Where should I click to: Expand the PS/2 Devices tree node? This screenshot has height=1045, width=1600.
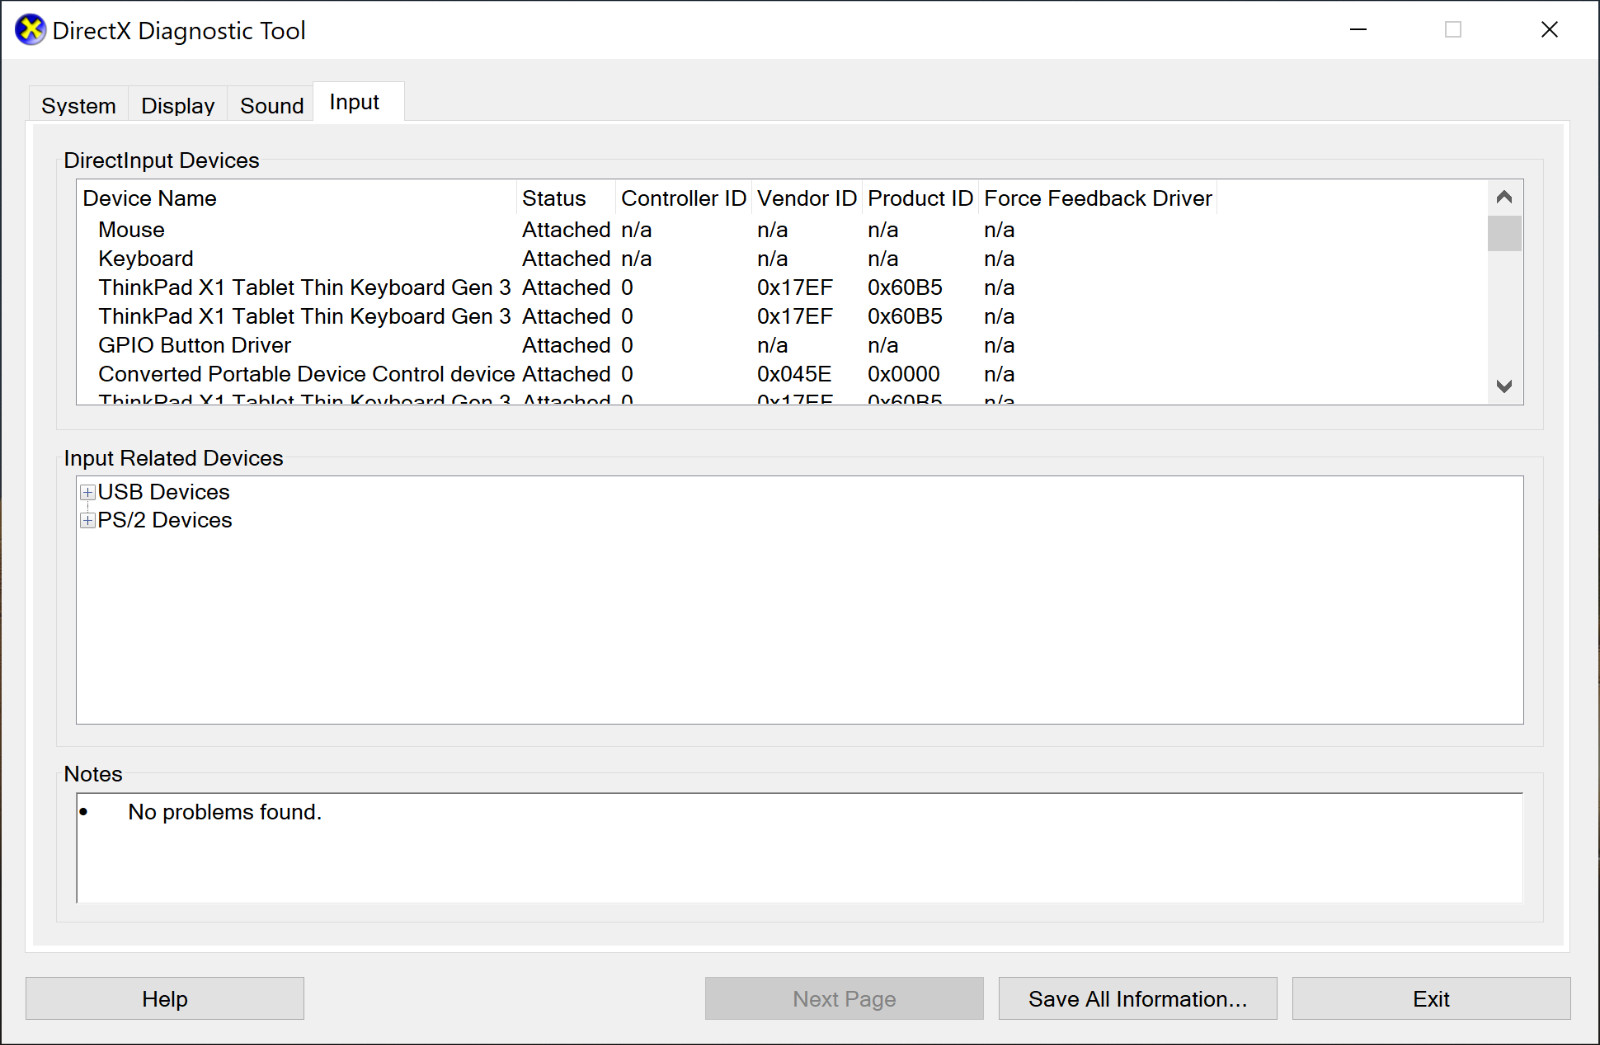[x=88, y=520]
